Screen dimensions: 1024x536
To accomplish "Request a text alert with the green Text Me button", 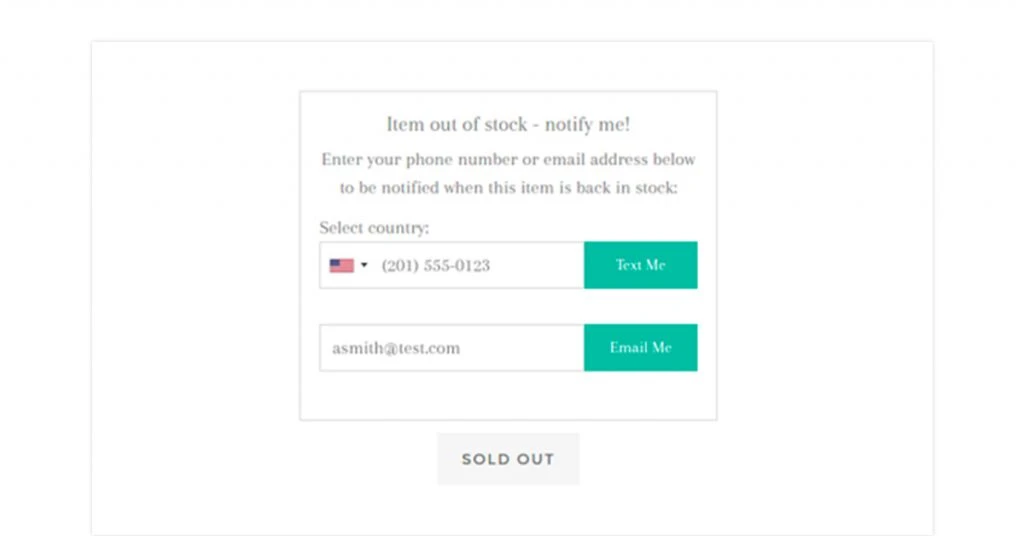I will point(641,265).
